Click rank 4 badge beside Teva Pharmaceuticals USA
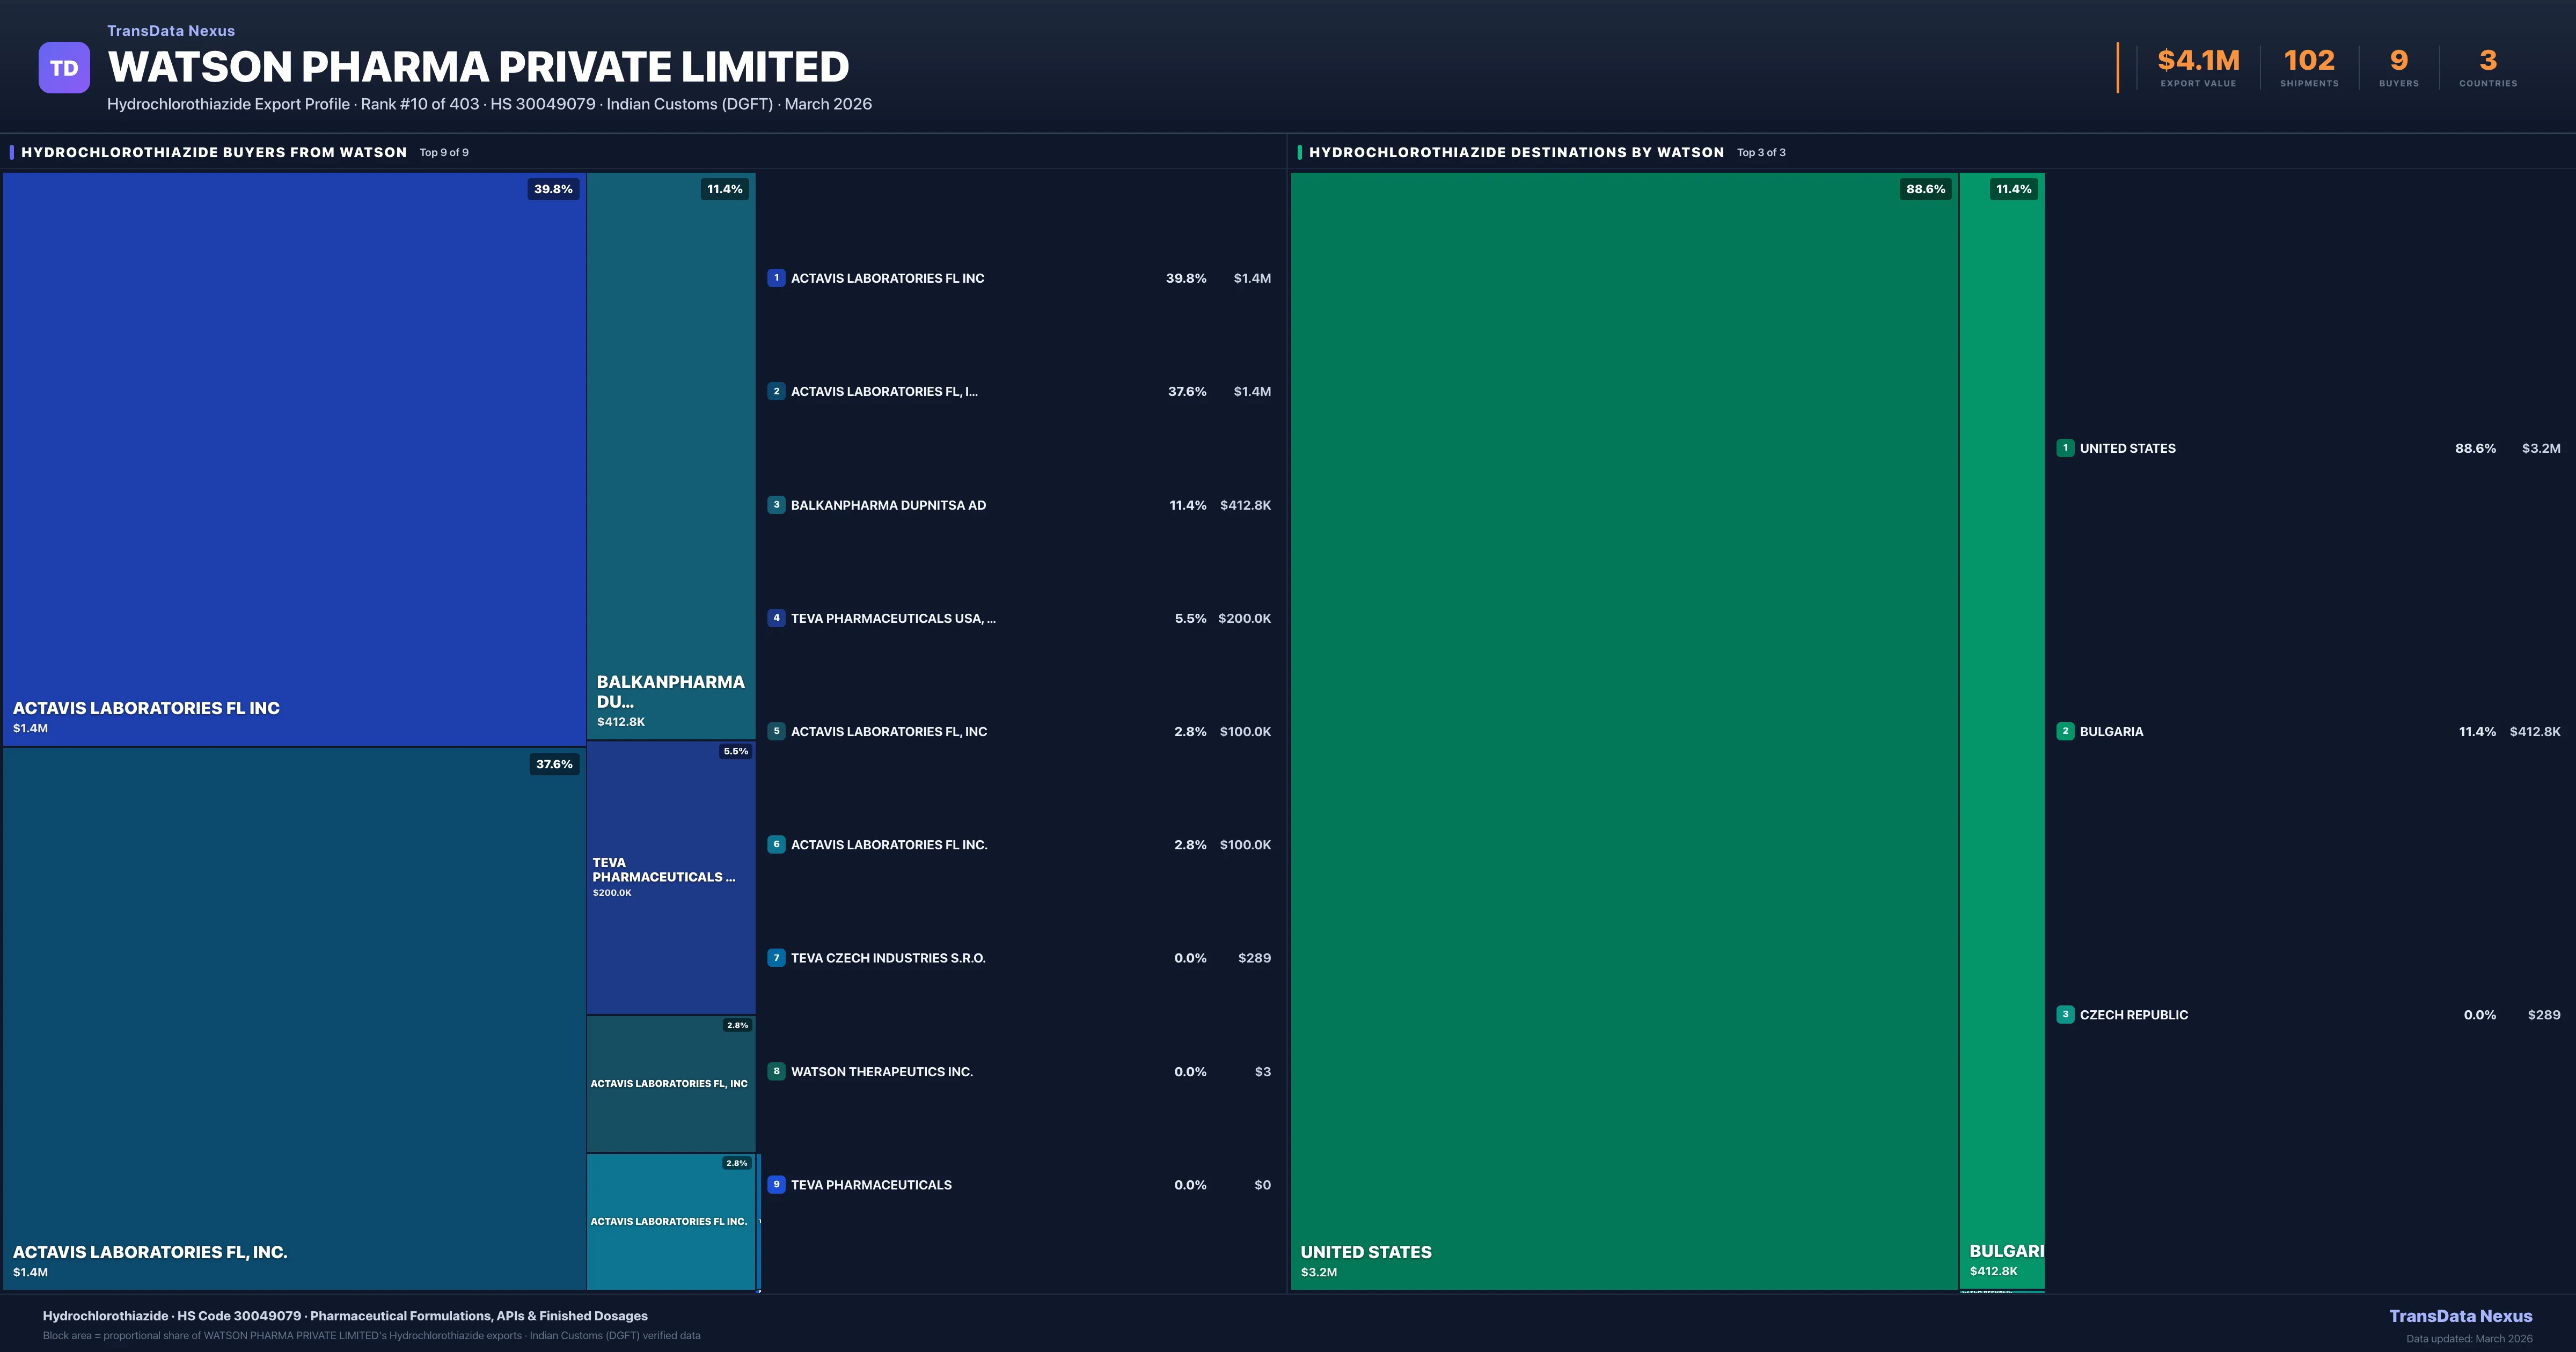Screen dimensions: 2576x1352 click(776, 618)
